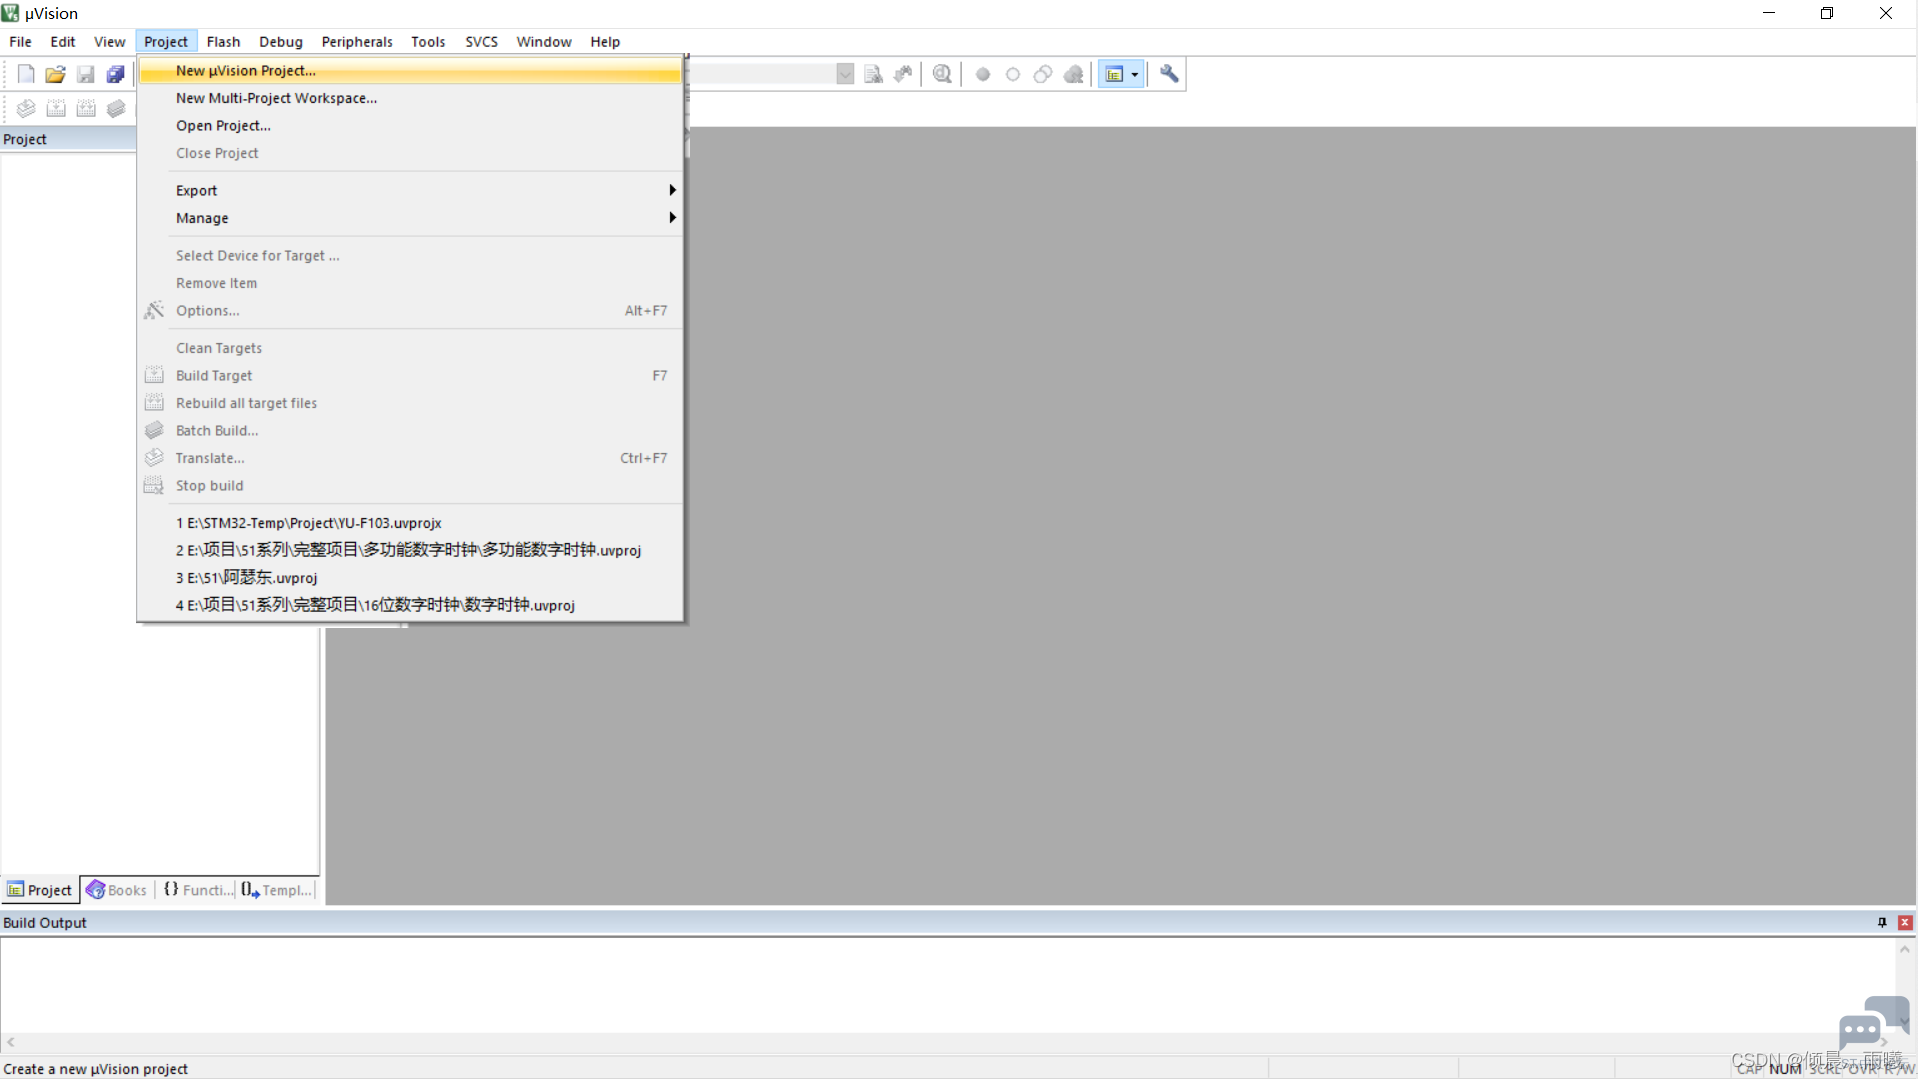Open recent project YU-F103.uvprojx
The image size is (1918, 1079).
coord(410,523)
